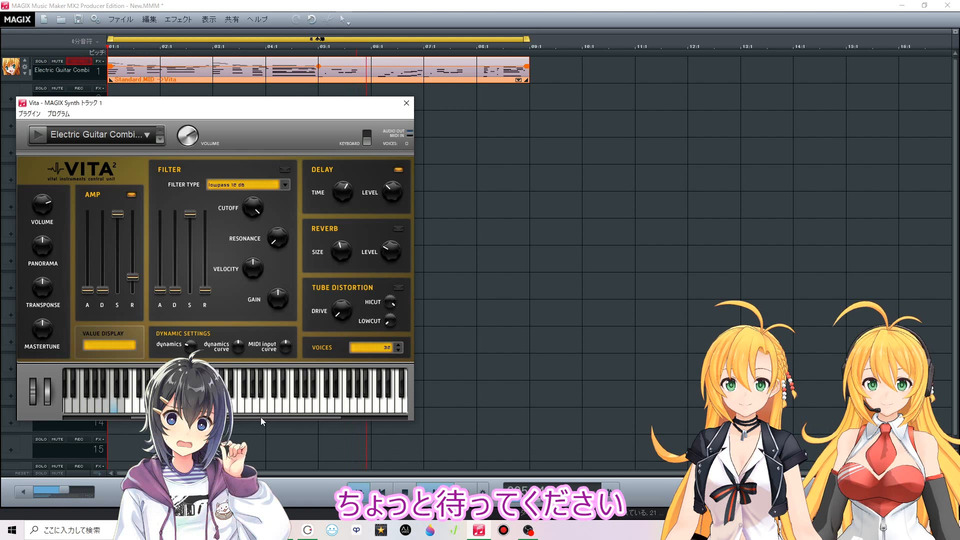Click the filter GAIN knob
Image resolution: width=960 pixels, height=540 pixels.
(277, 298)
